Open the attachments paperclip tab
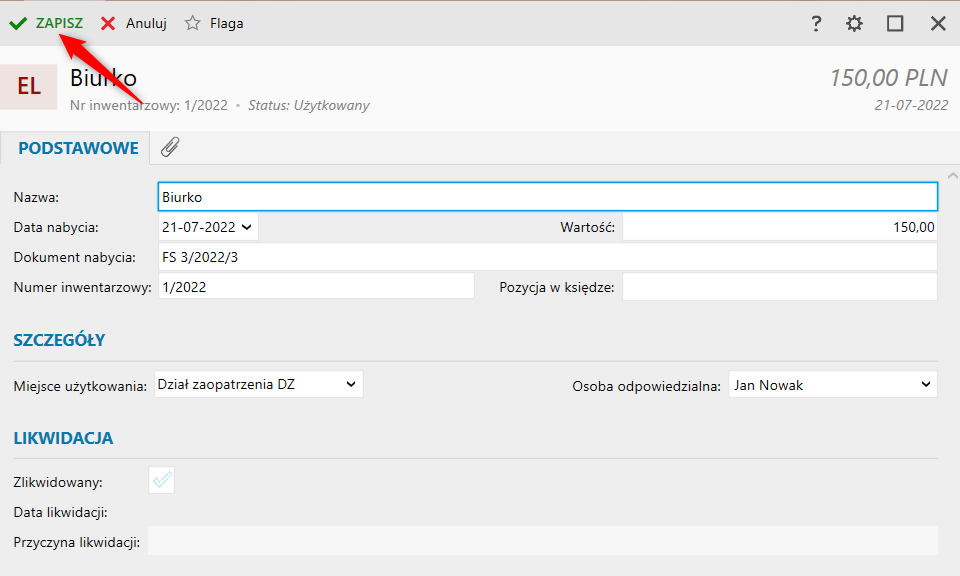 pos(170,148)
